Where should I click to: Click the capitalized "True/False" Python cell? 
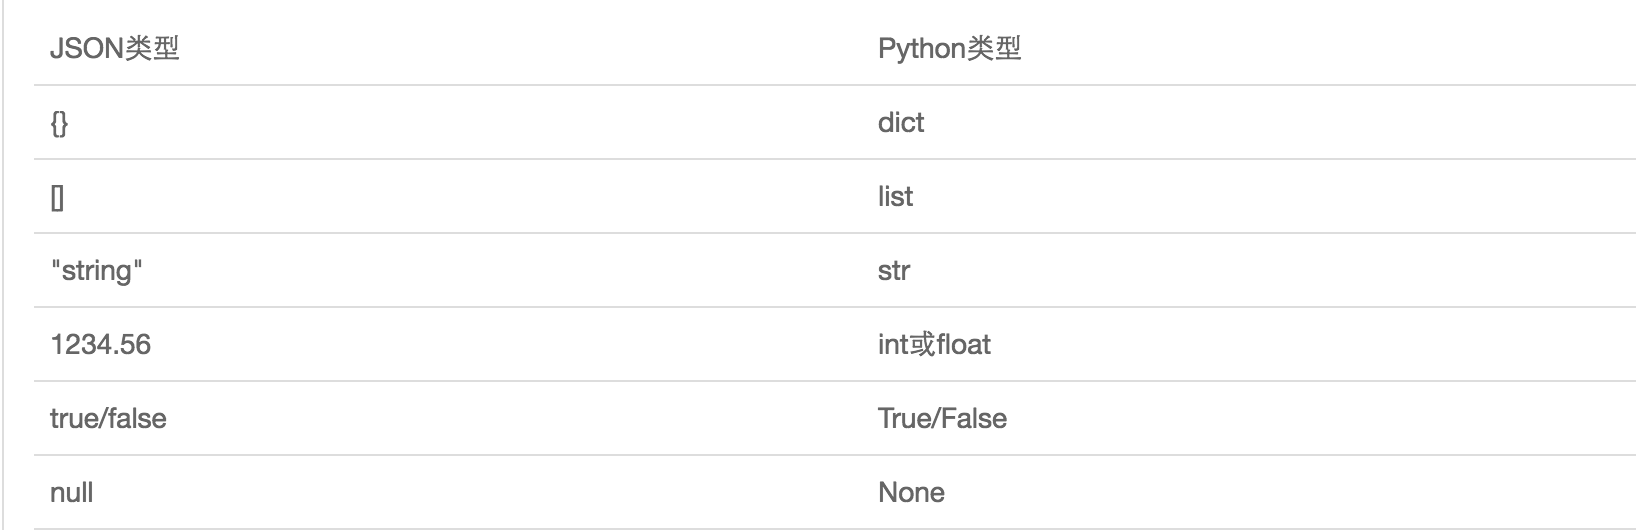tap(942, 418)
